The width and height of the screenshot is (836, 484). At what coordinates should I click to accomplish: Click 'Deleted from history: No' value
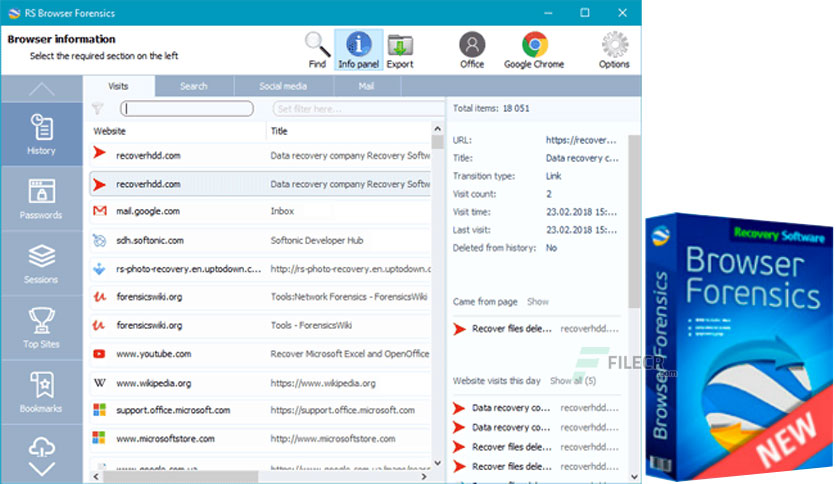(551, 248)
